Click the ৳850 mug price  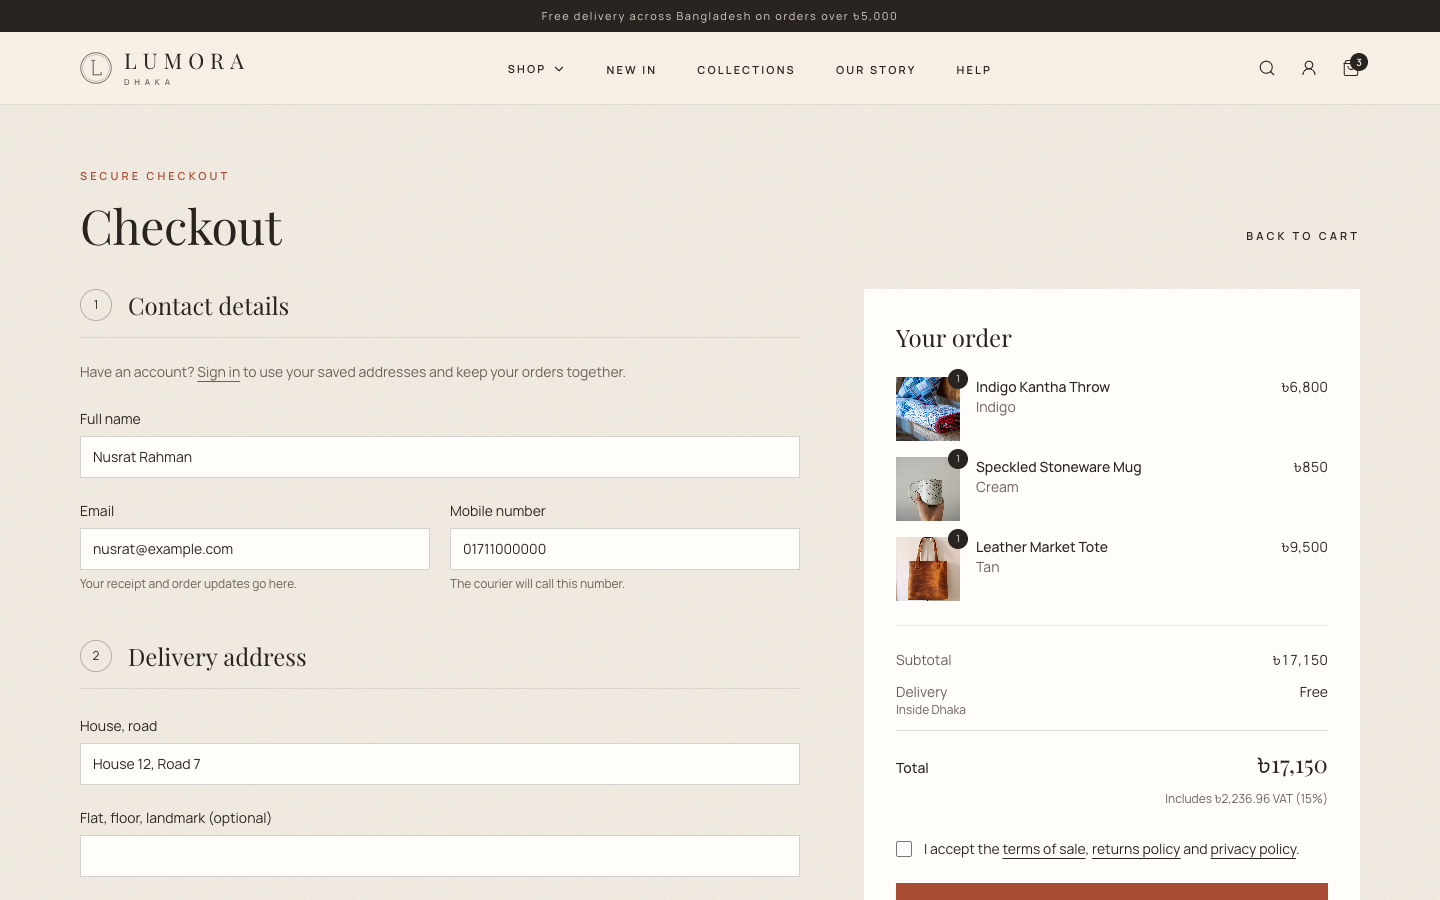1310,467
